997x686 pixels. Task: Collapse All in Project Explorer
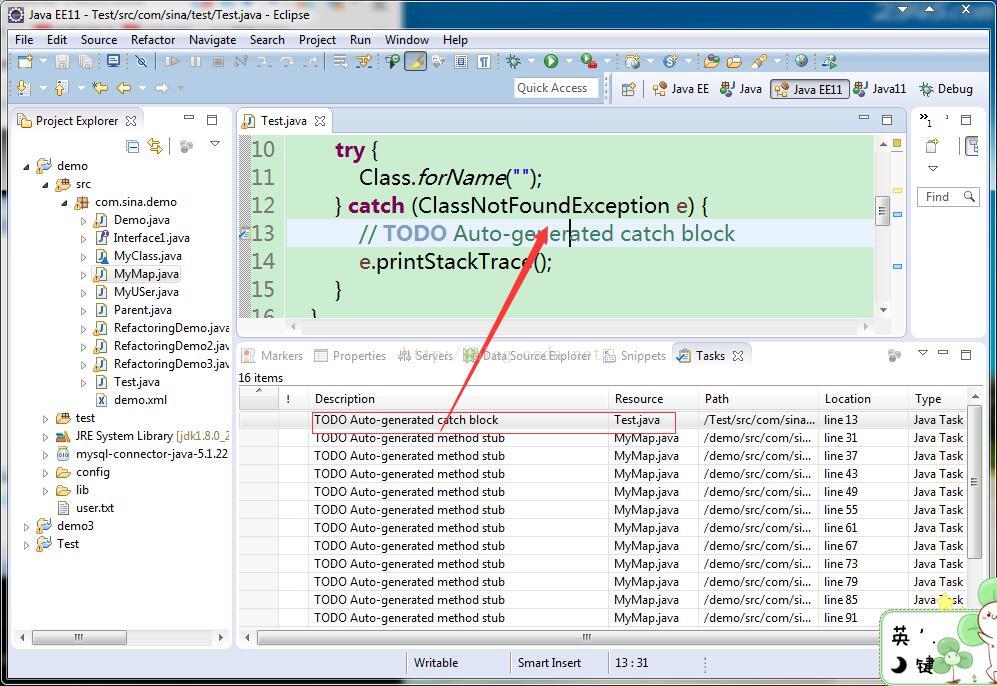(x=132, y=147)
